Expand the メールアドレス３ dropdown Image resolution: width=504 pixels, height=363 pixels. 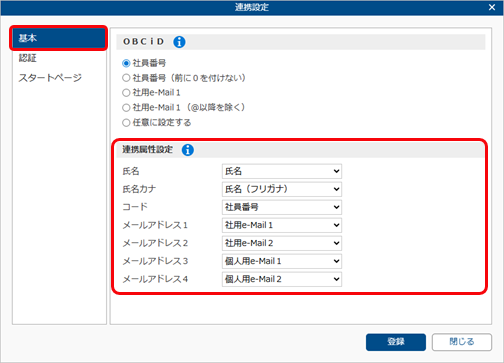pyautogui.click(x=282, y=261)
